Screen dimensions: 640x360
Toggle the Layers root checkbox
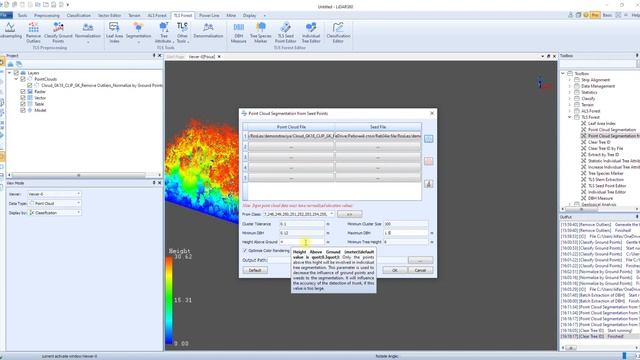point(16,73)
